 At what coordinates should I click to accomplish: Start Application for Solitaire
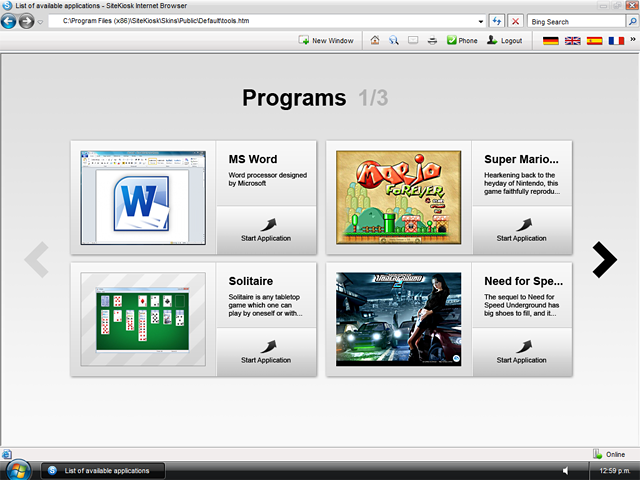tap(266, 351)
